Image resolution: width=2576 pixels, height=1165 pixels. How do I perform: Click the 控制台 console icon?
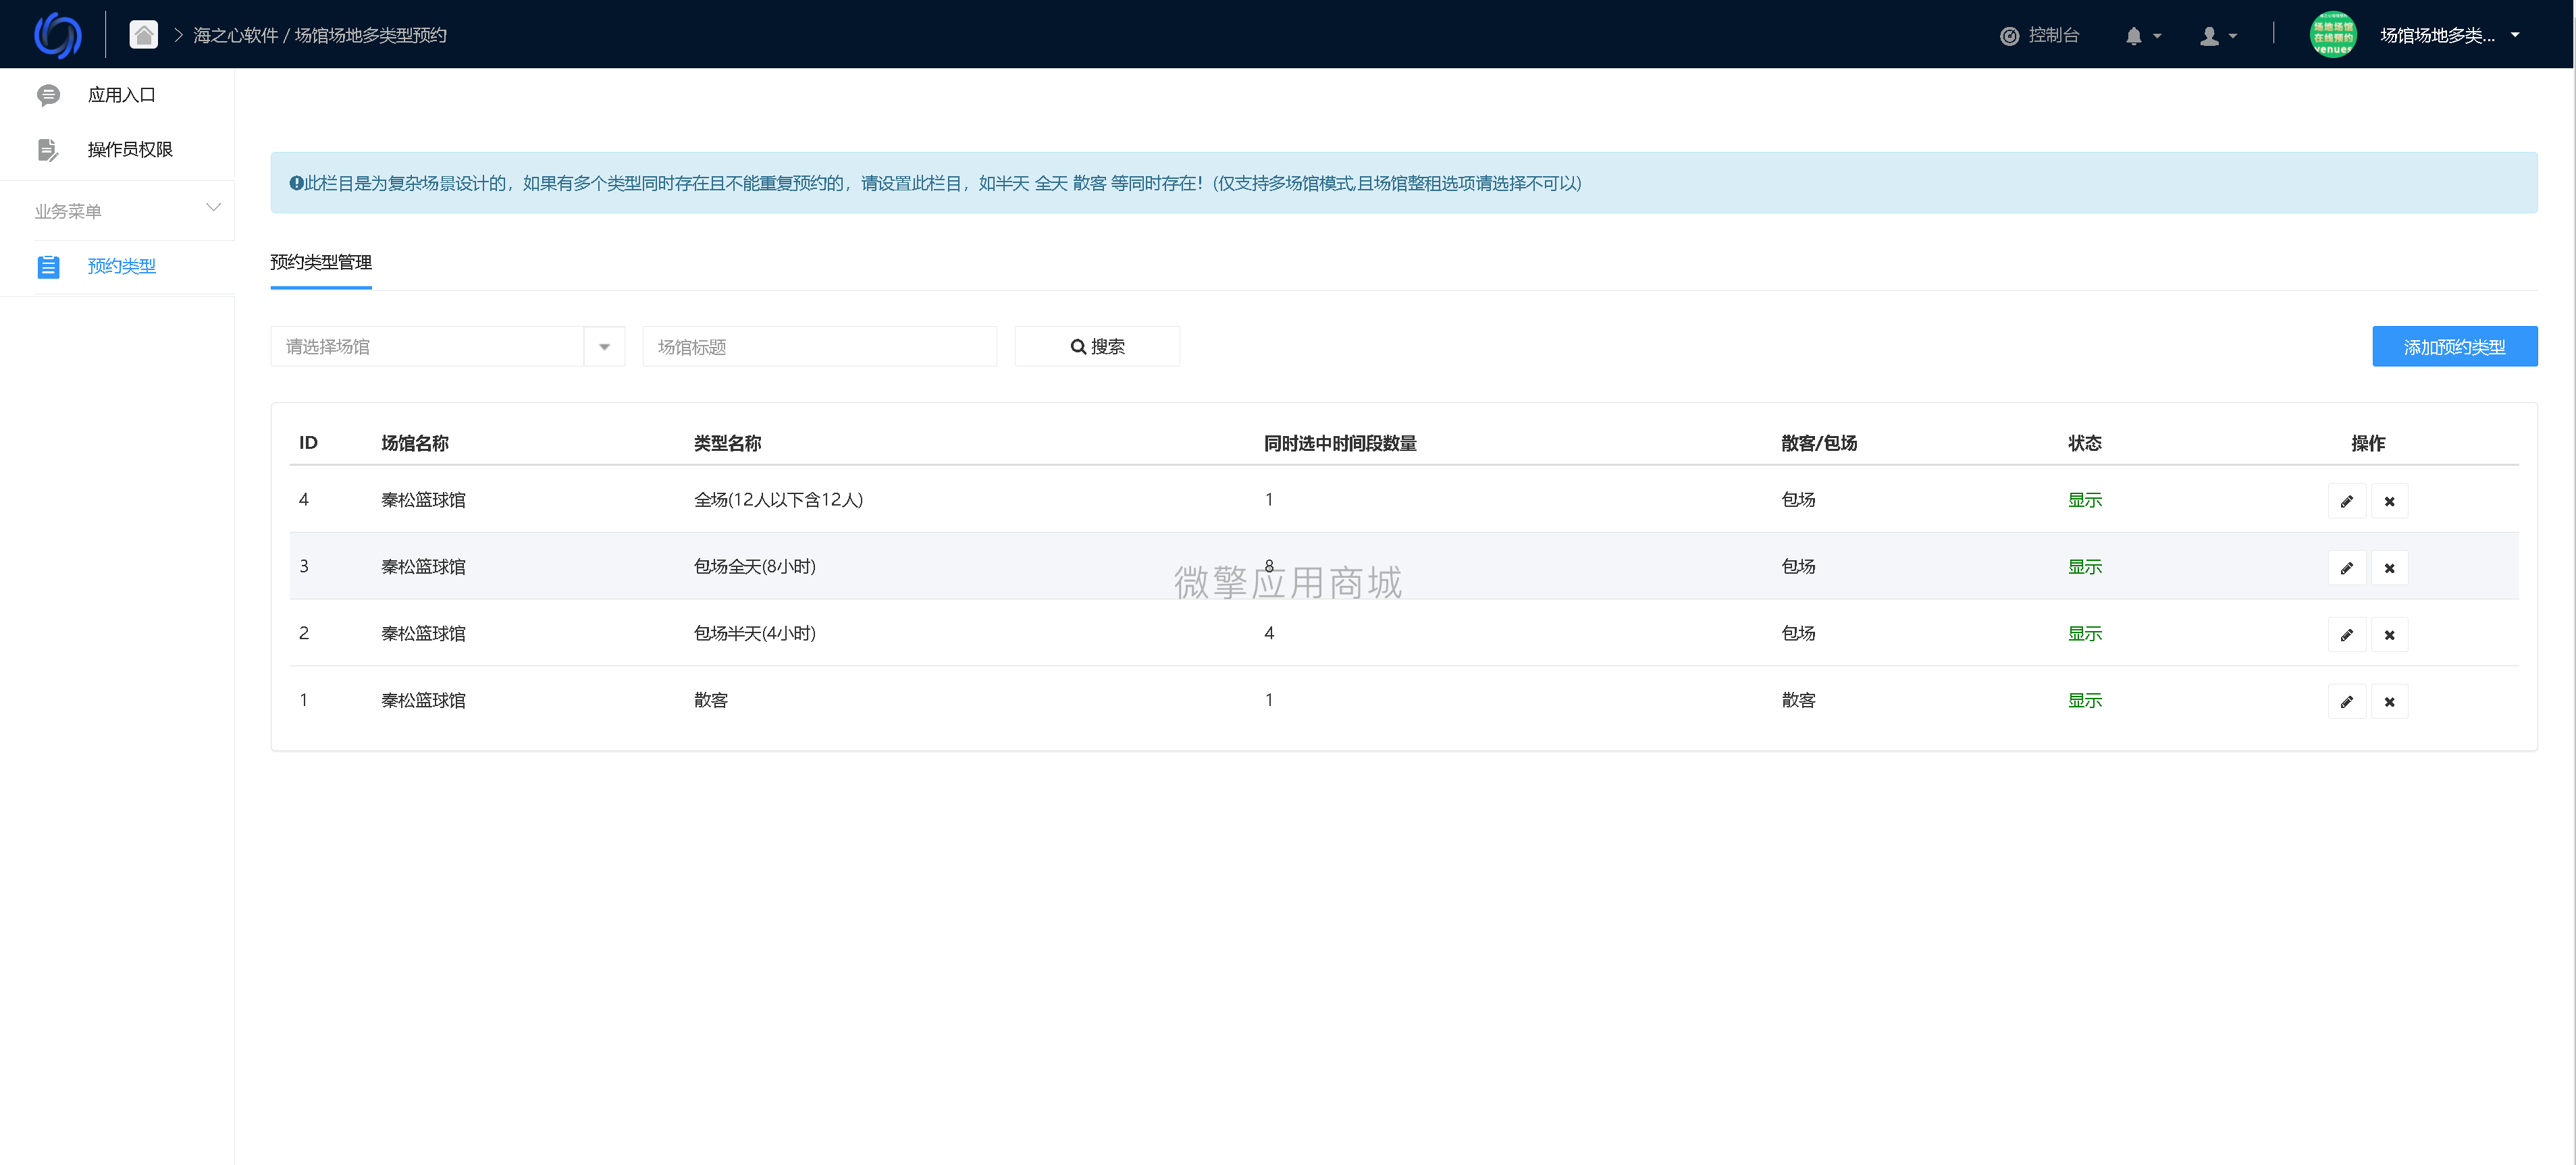(2009, 36)
